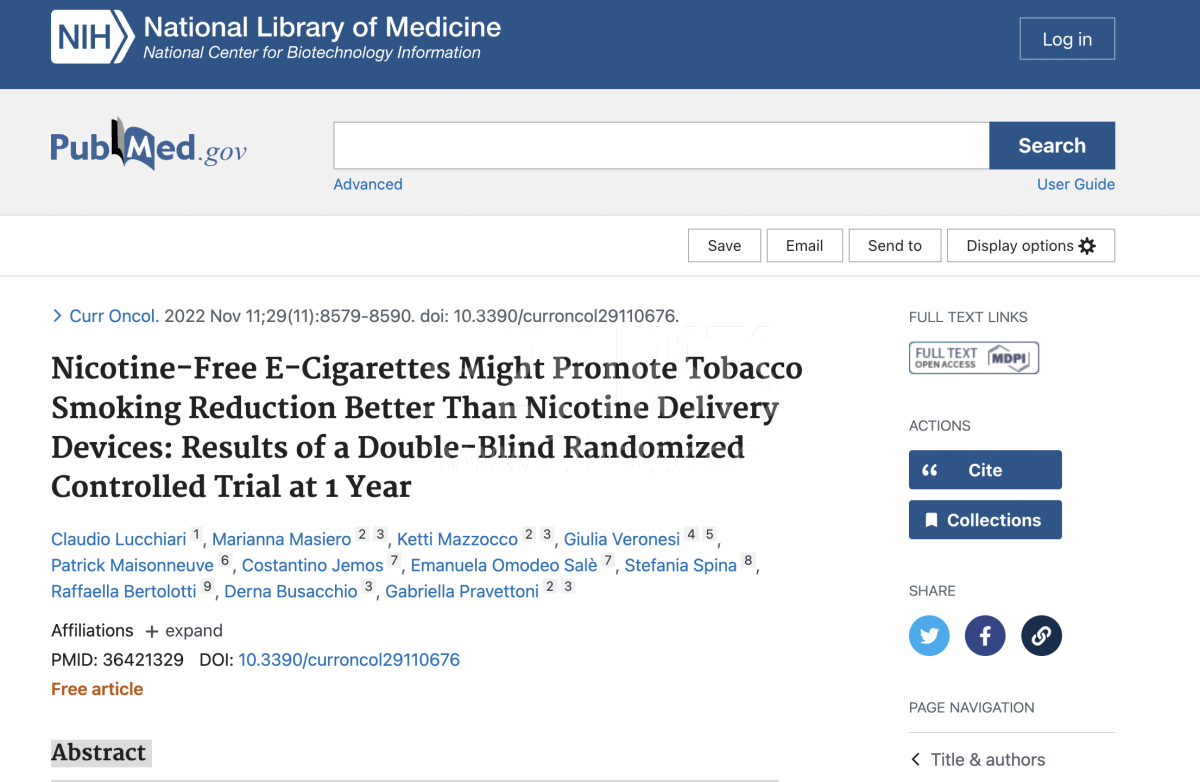Open the MDPI full text open access badge
Viewport: 1200px width, 782px height.
pyautogui.click(x=974, y=357)
